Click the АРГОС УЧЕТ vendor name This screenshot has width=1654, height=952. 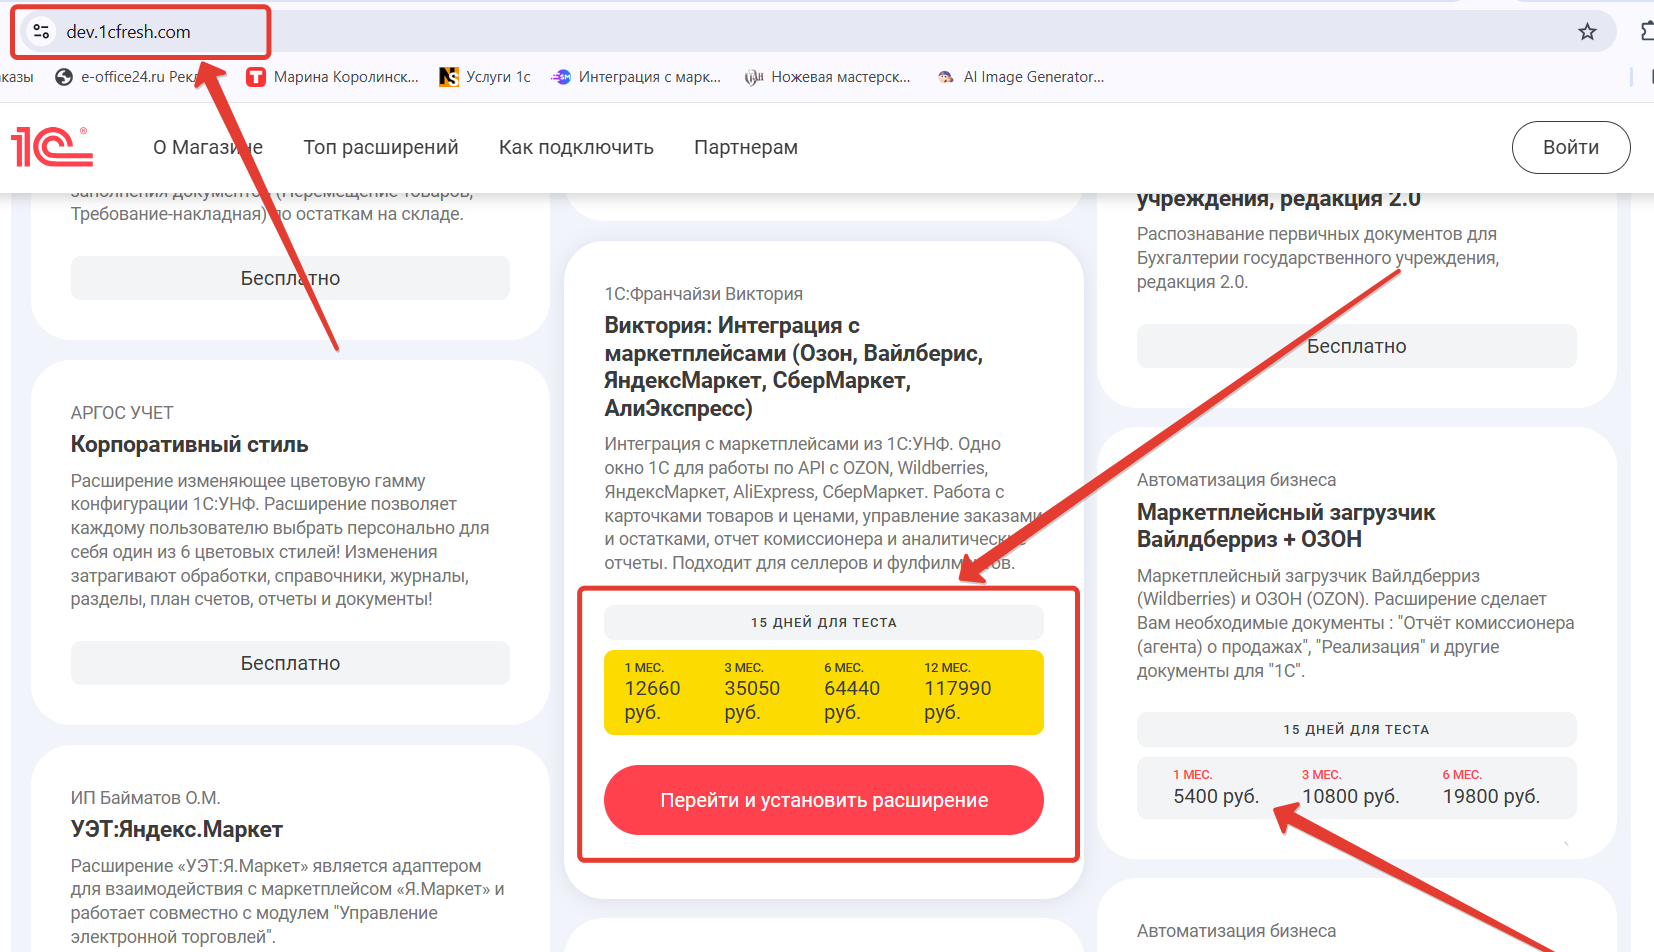(x=122, y=413)
